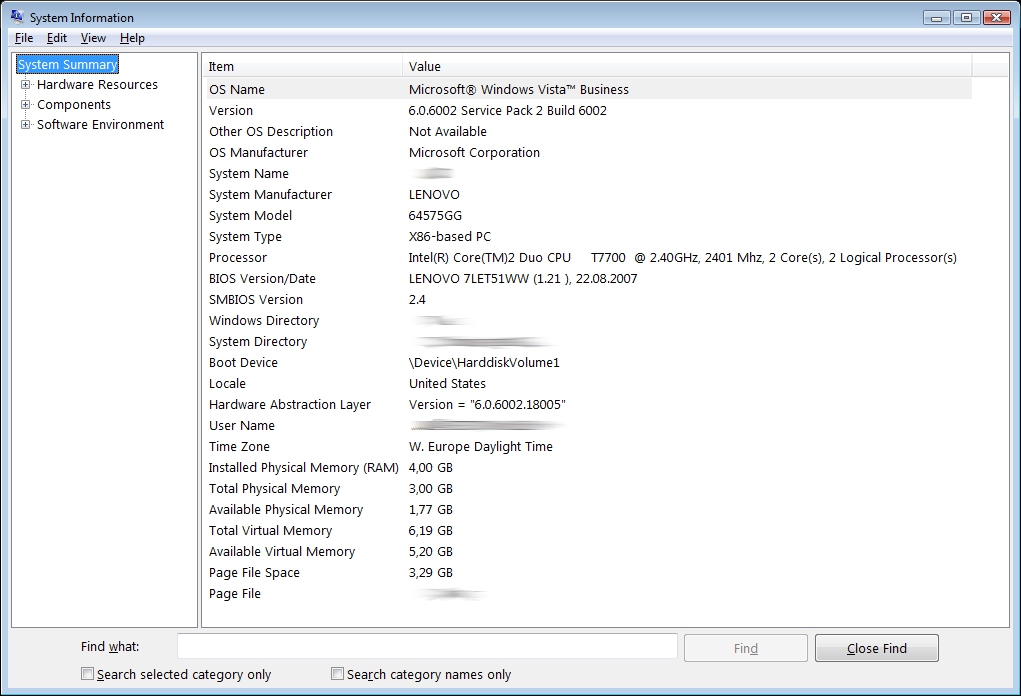
Task: Click the Page File item label
Action: click(234, 594)
